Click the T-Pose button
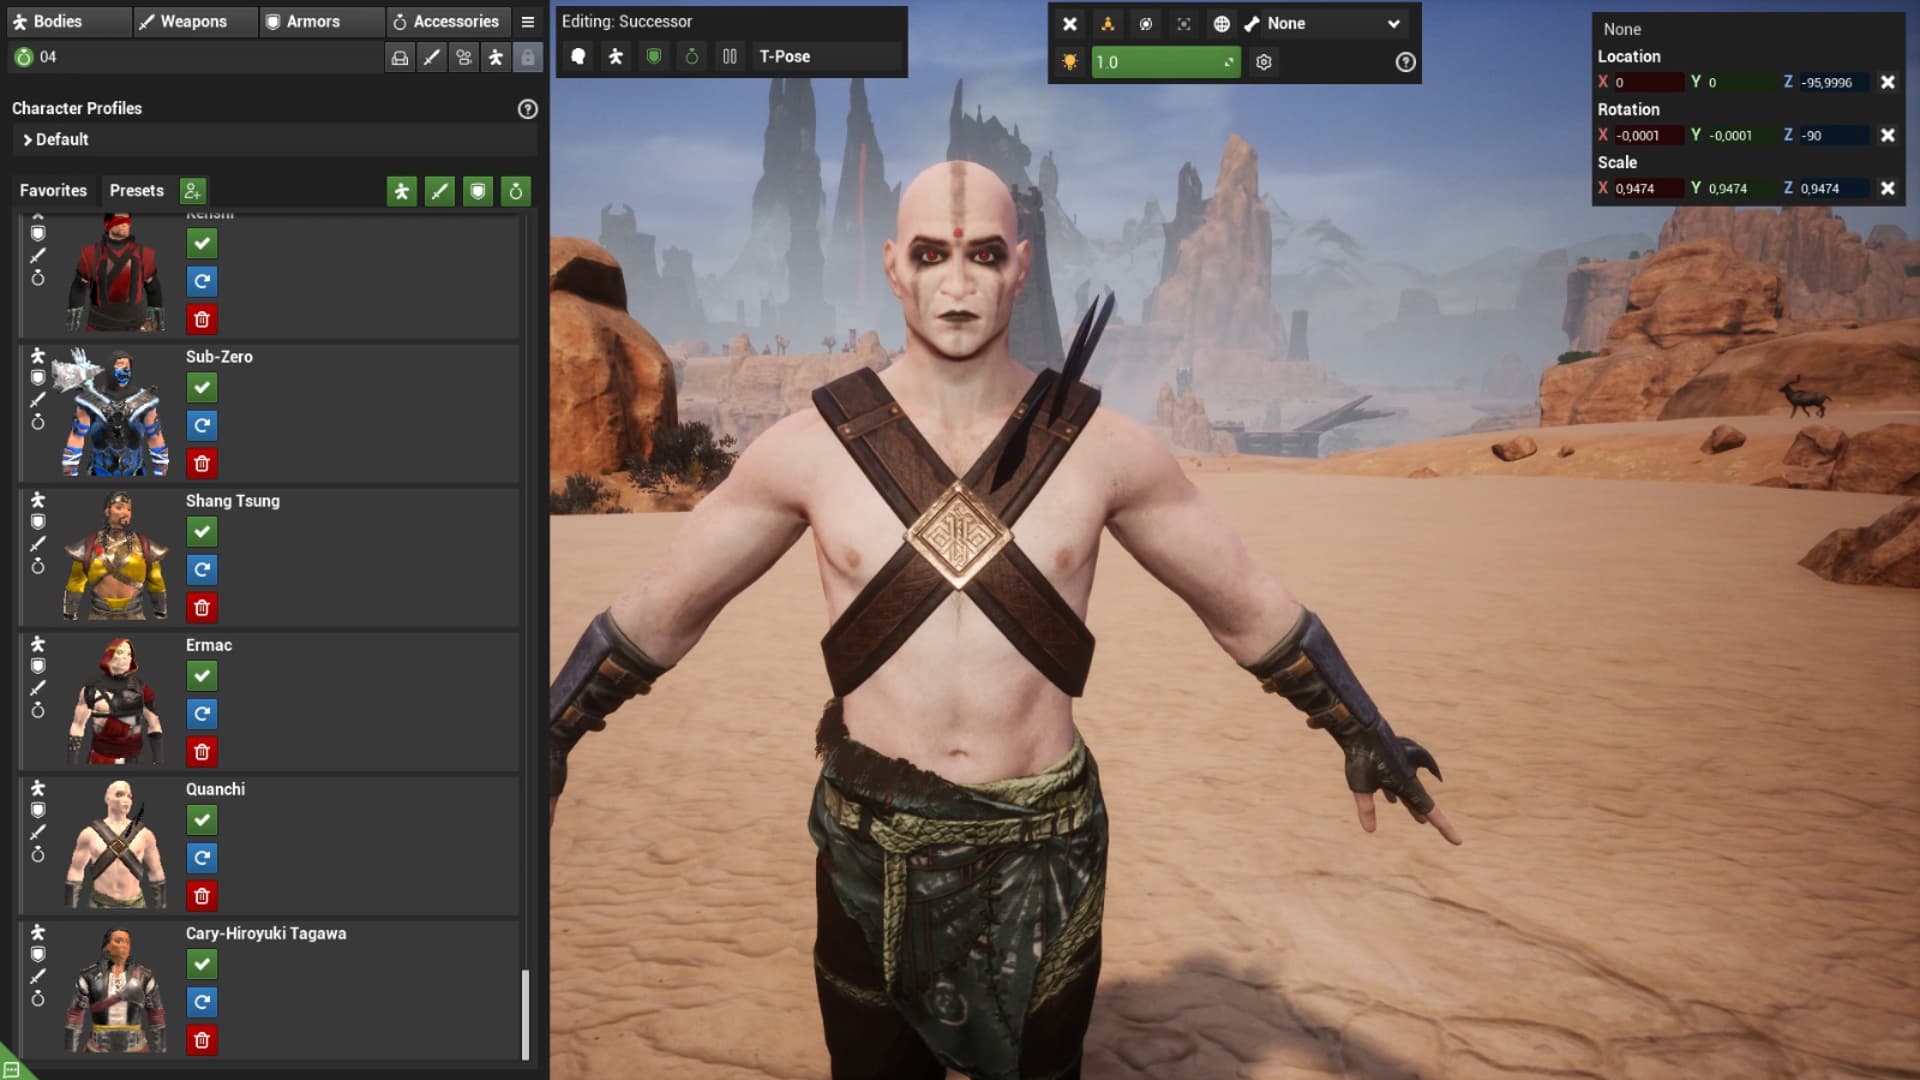 coord(784,57)
